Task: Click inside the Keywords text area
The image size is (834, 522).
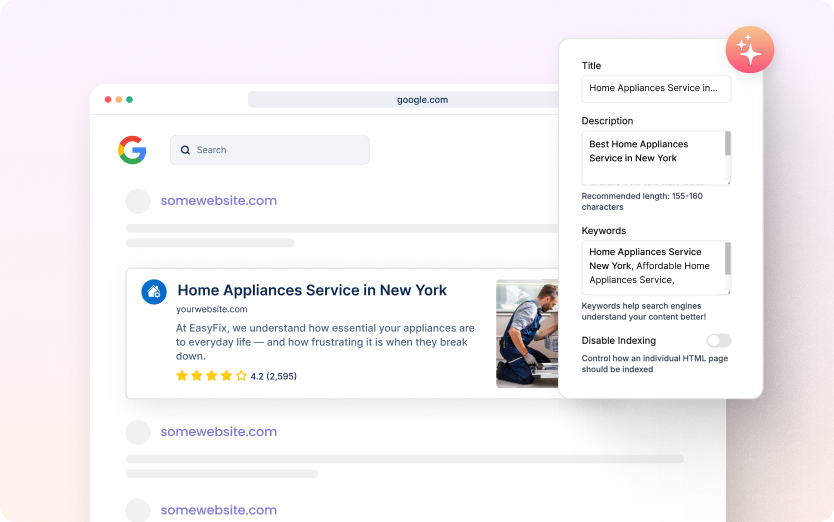Action: coord(652,267)
